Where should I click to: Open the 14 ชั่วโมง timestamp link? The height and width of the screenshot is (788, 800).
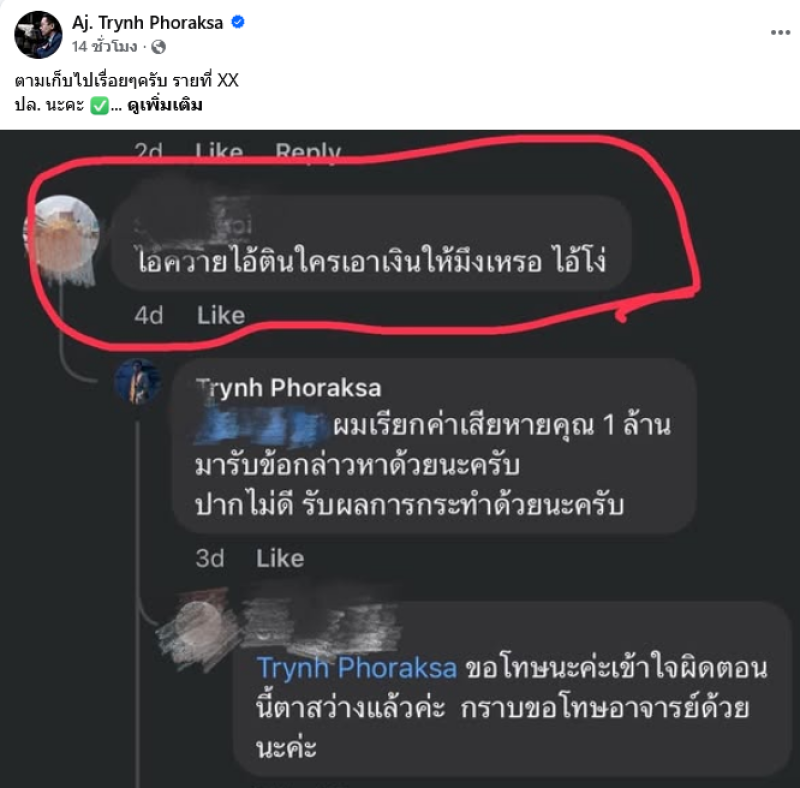(x=105, y=47)
